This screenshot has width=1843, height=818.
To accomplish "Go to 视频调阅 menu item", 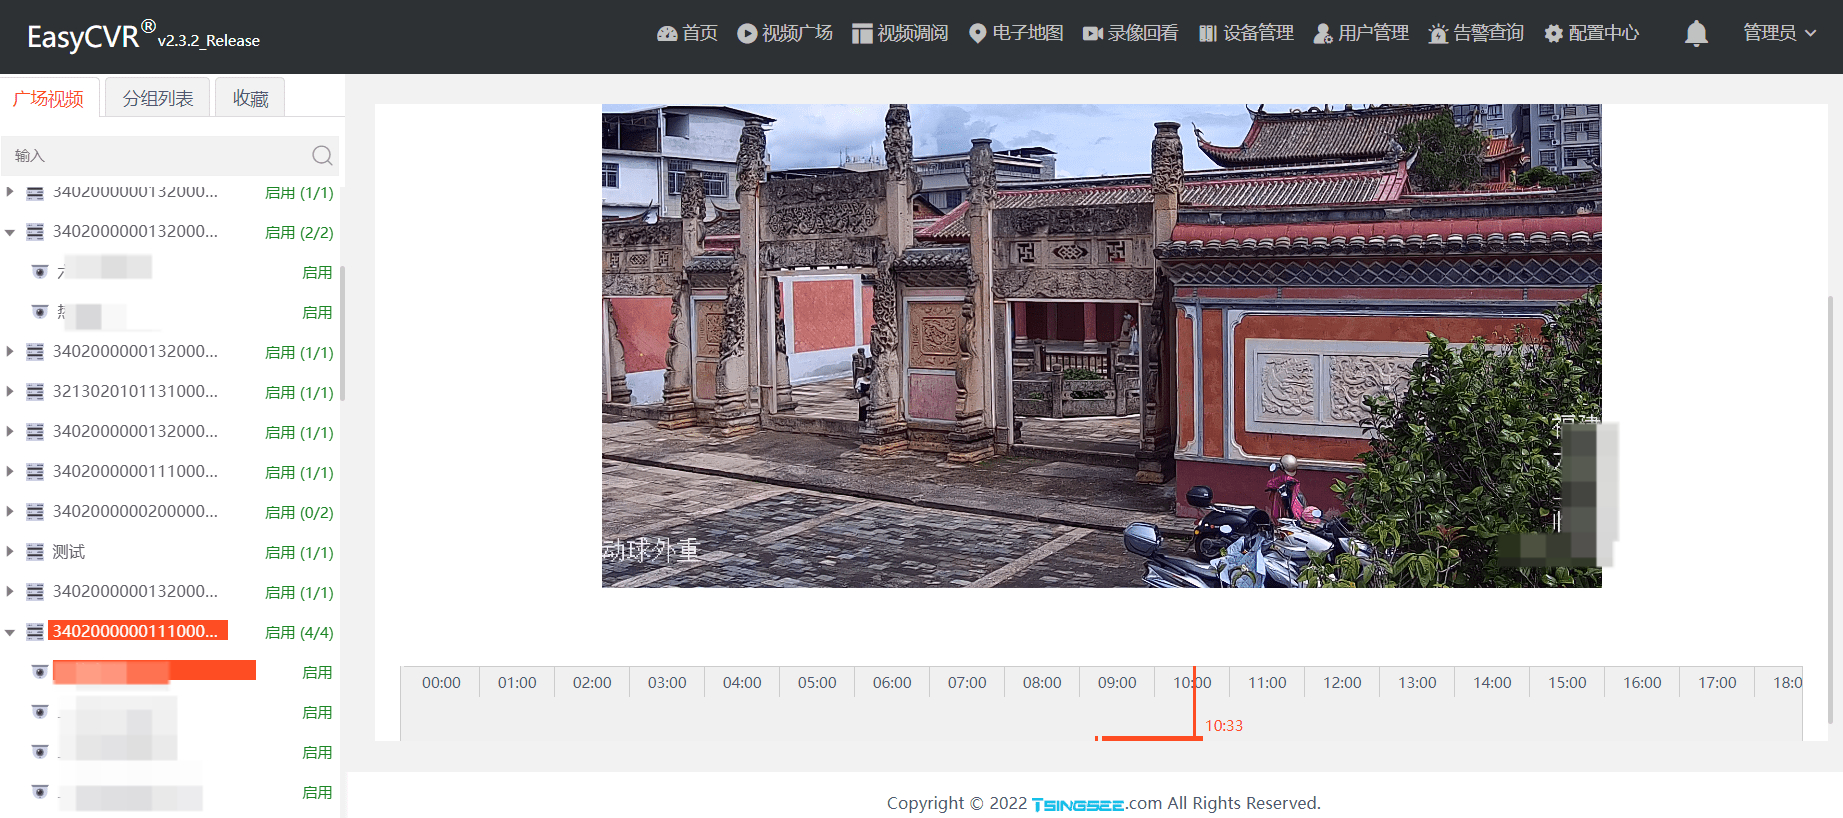I will (900, 33).
